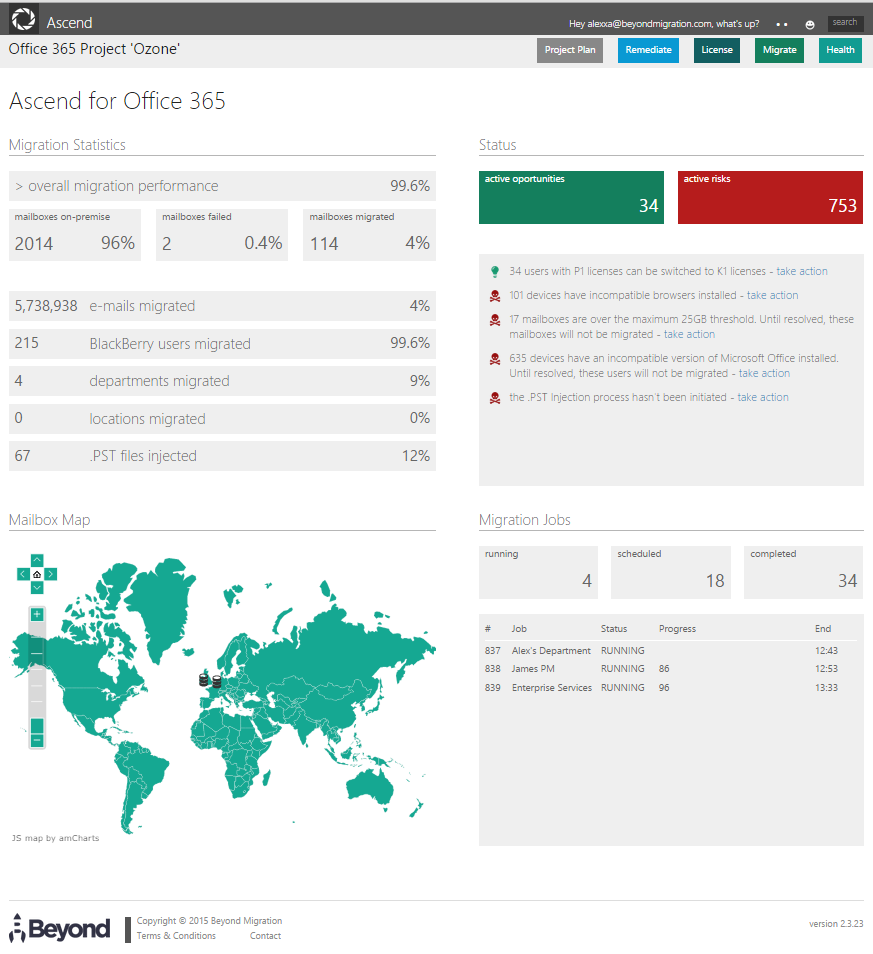
Task: Click the mailboxes migrated tile
Action: tap(369, 235)
